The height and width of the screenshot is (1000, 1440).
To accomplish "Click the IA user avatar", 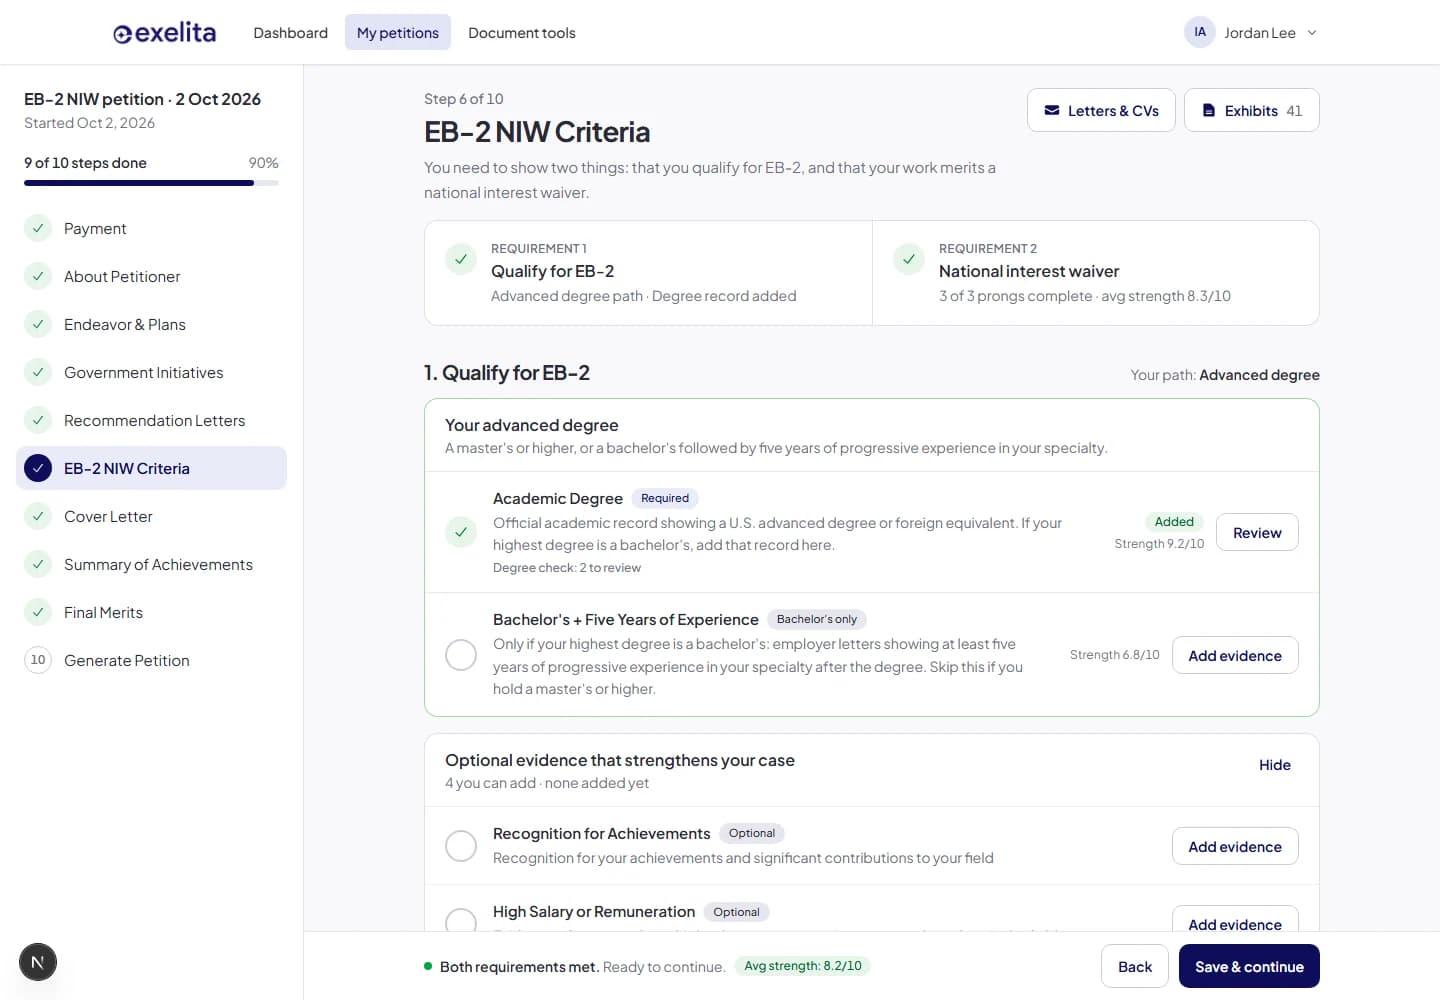I will pyautogui.click(x=1200, y=32).
